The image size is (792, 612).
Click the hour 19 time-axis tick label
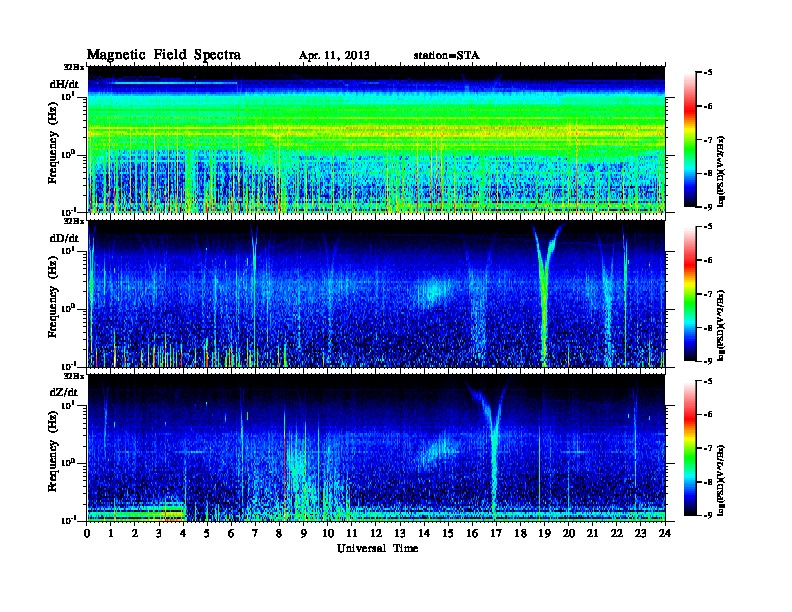544,534
